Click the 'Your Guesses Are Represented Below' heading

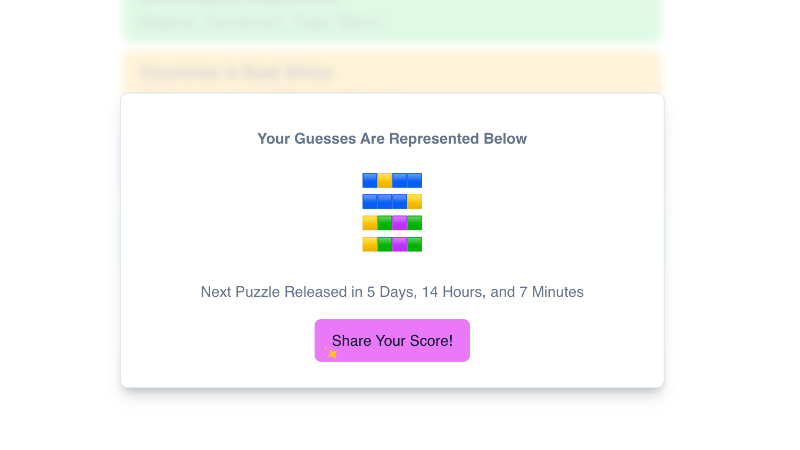coord(392,139)
